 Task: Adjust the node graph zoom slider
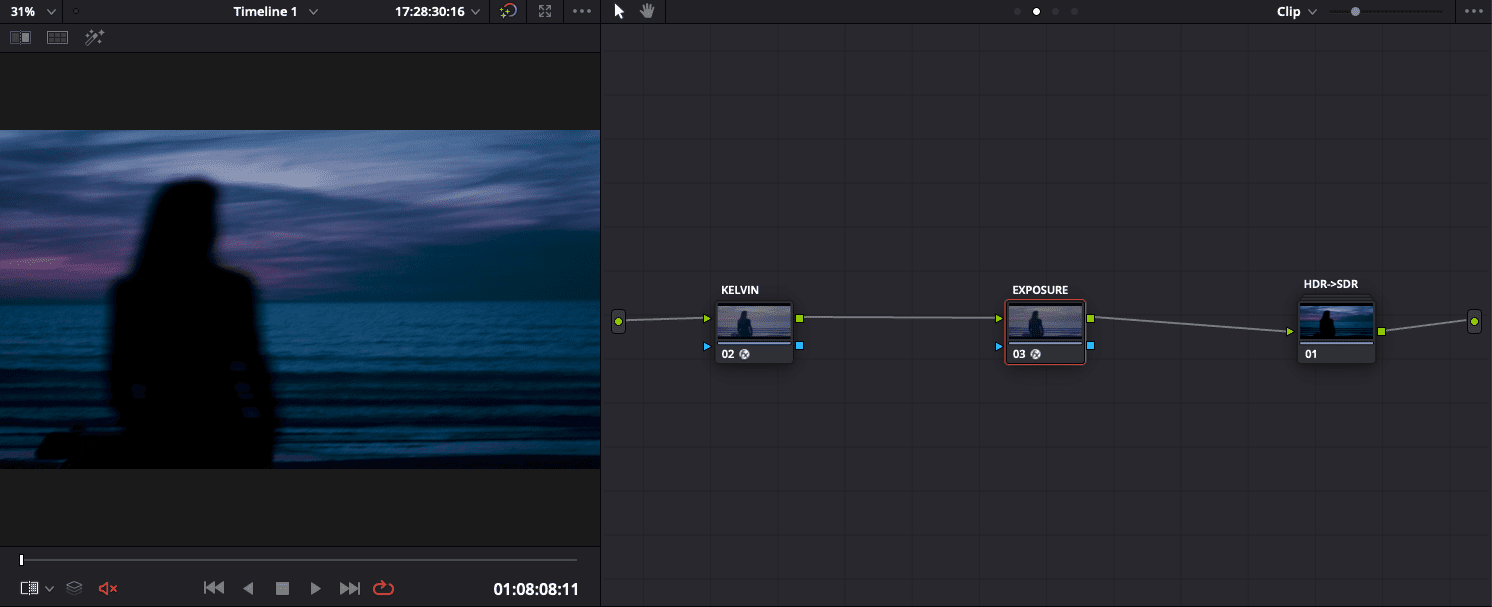(1355, 11)
